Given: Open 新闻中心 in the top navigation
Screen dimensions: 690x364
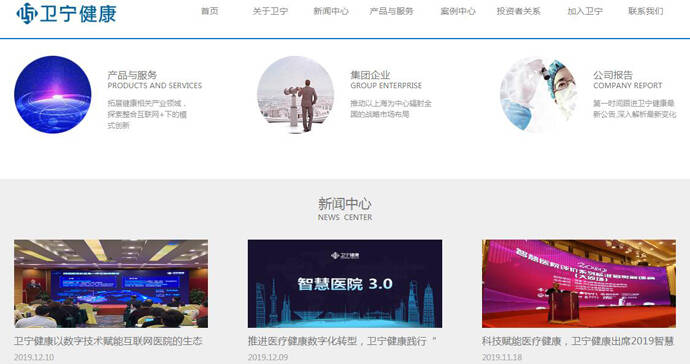Looking at the screenshot, I should [331, 11].
